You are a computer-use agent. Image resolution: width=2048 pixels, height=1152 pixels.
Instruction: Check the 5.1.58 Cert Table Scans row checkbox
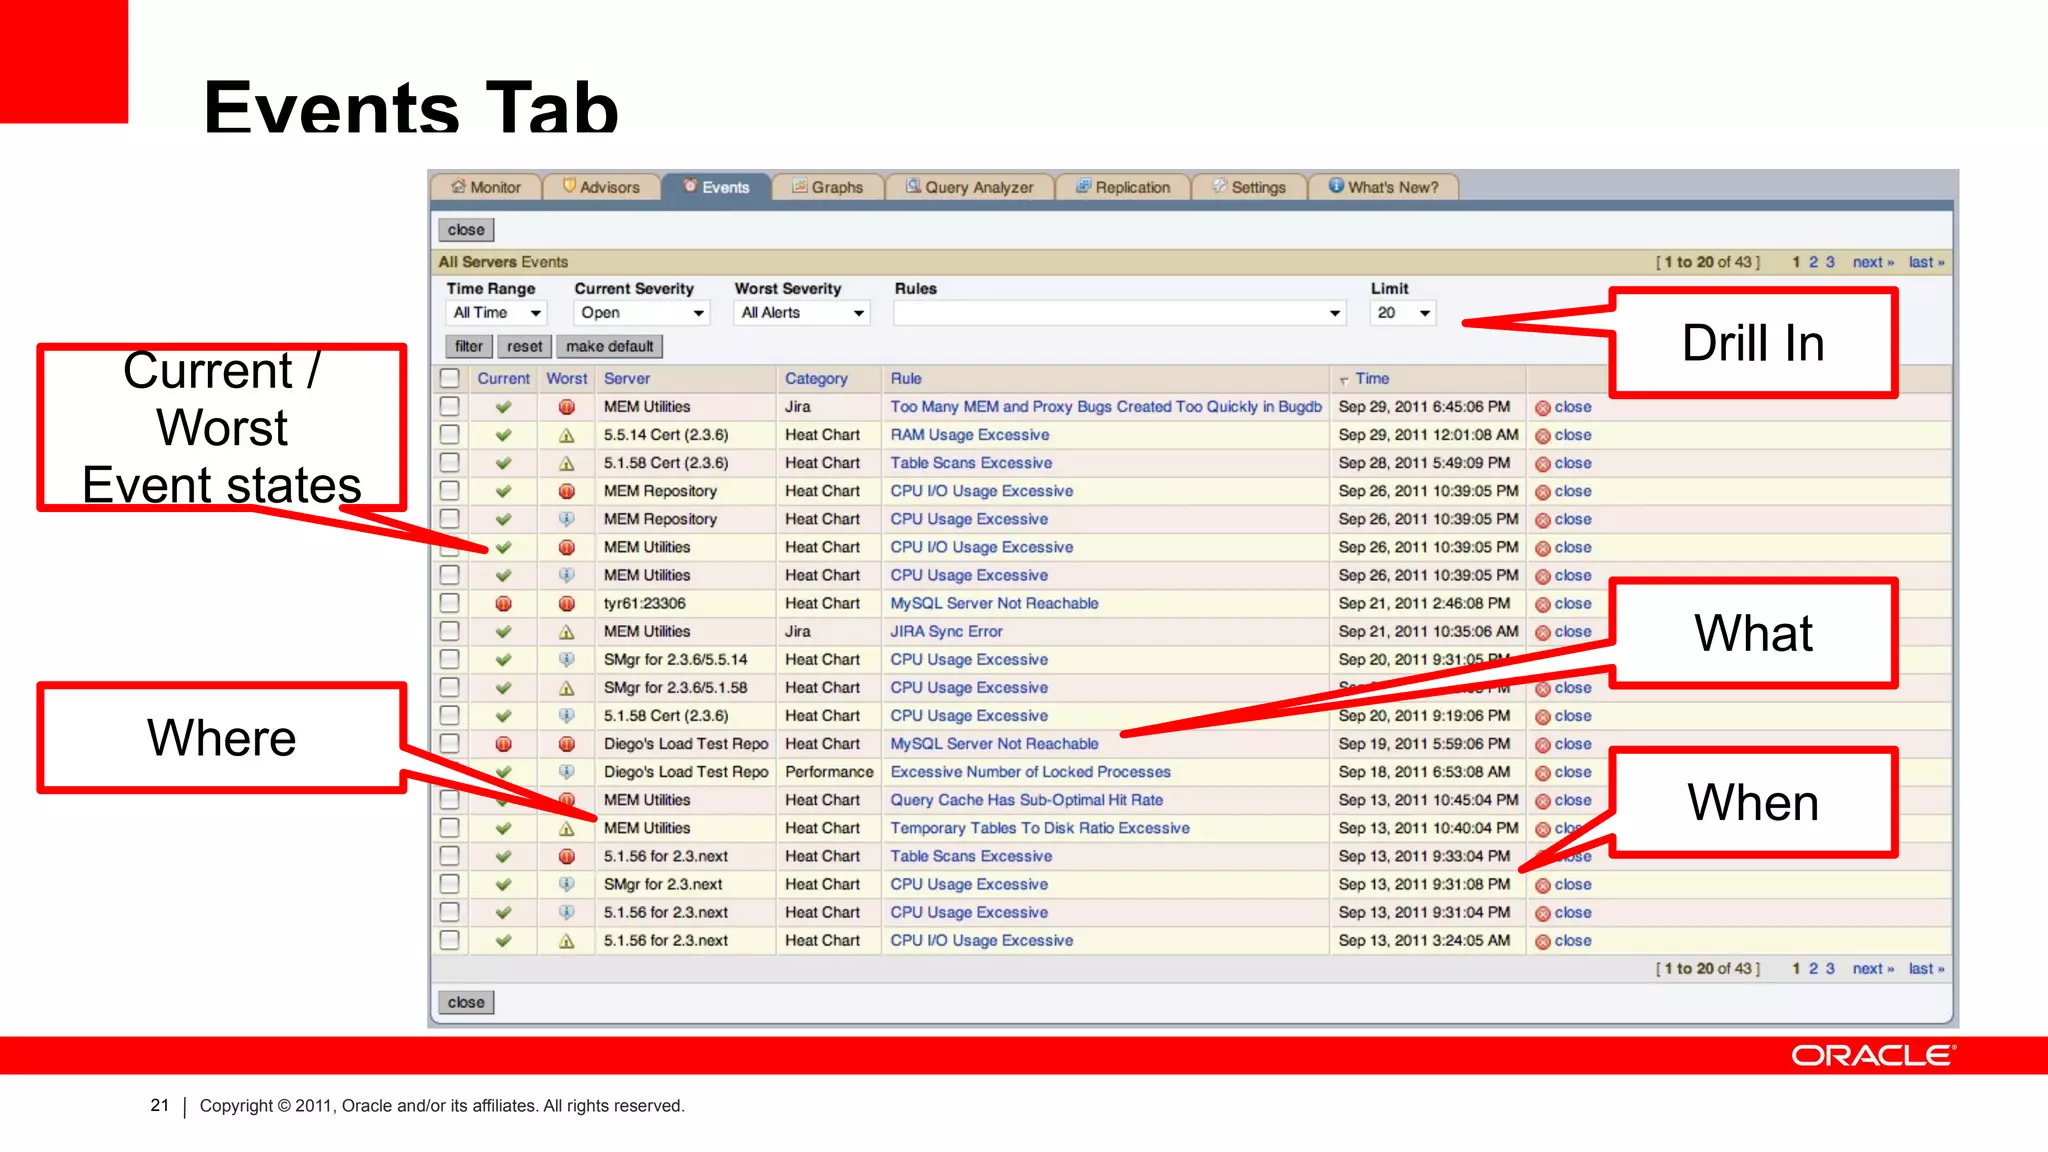tap(450, 462)
